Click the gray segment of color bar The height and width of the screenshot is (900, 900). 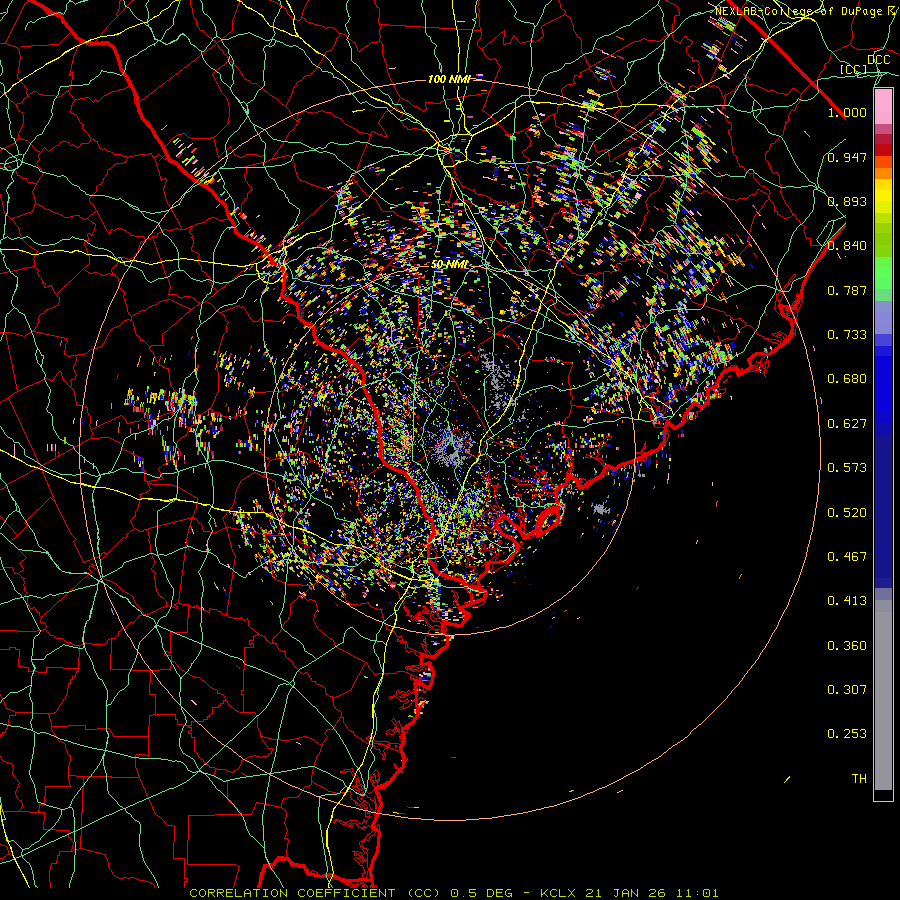[883, 695]
